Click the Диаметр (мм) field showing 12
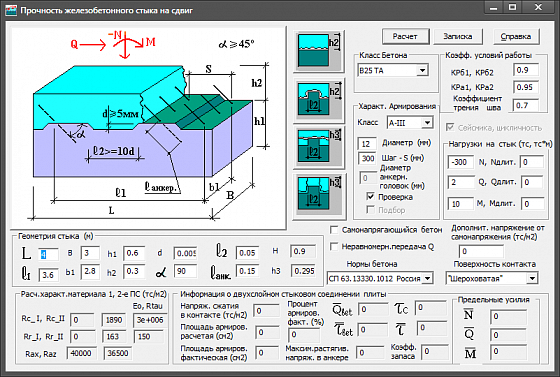560x377 pixels. tap(367, 144)
